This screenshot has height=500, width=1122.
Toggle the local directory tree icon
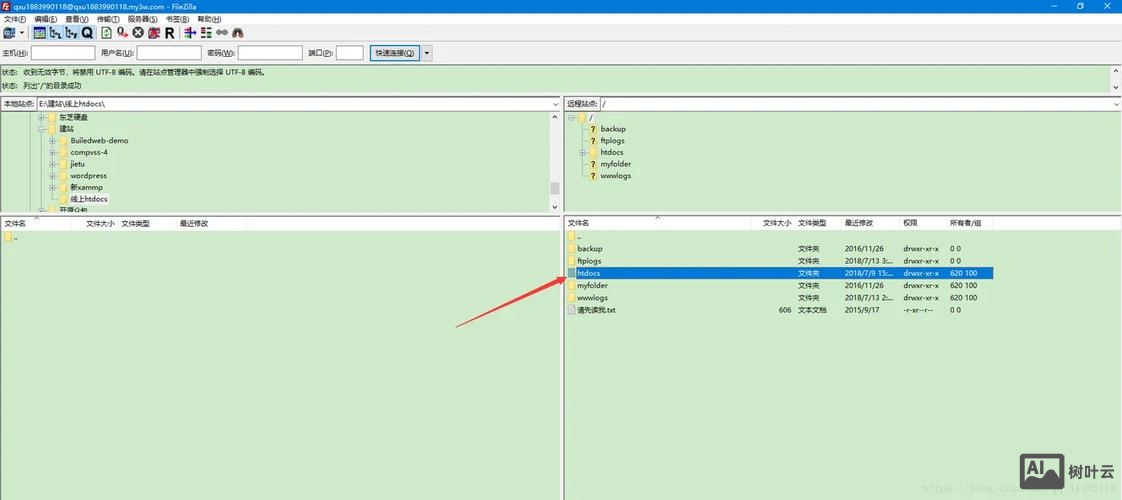pos(55,33)
